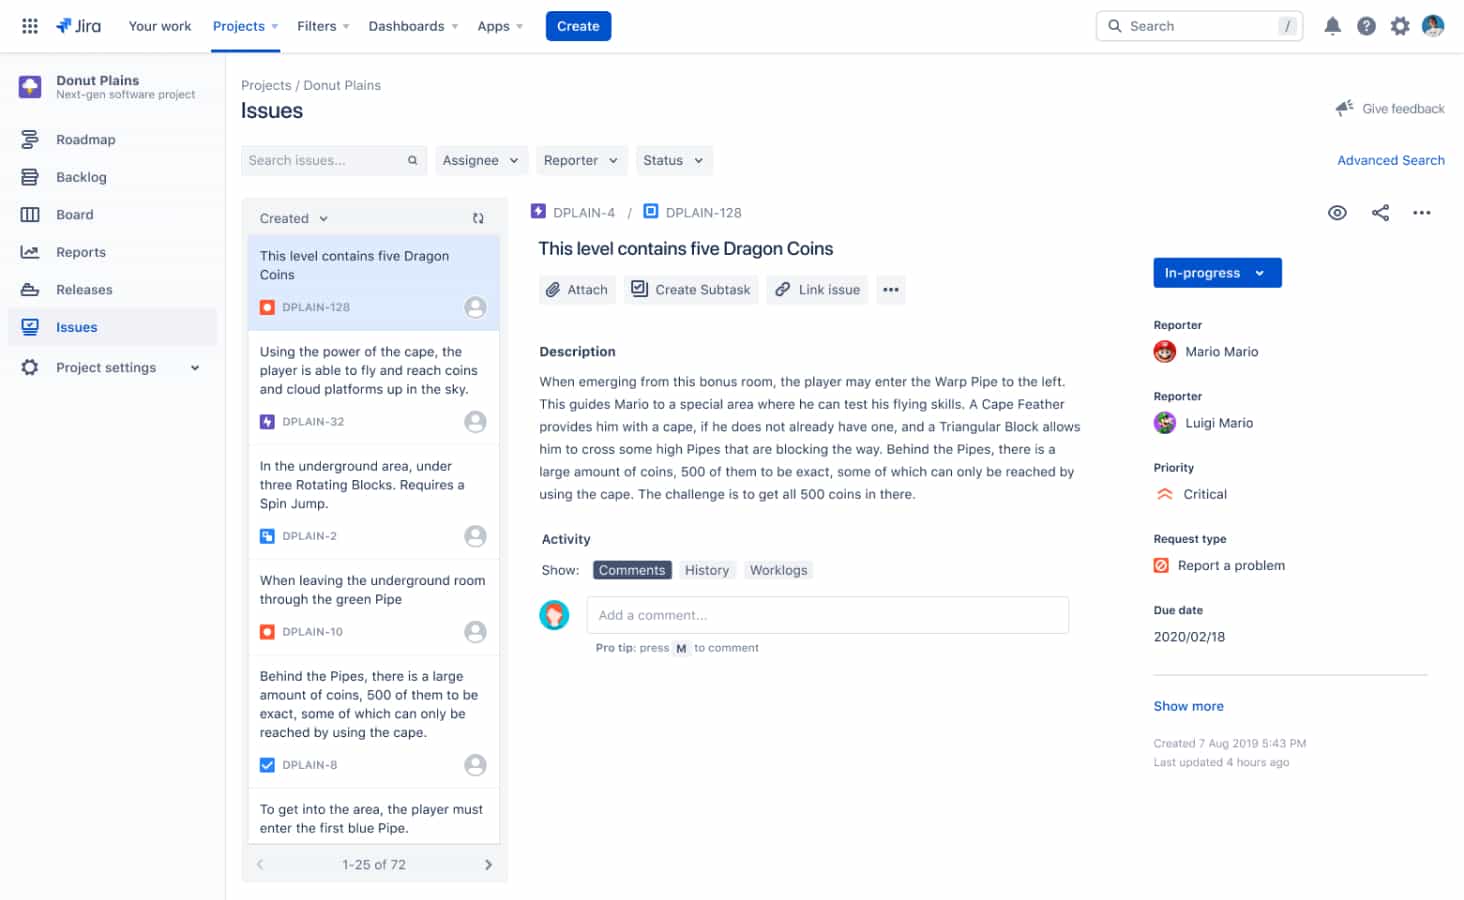The height and width of the screenshot is (900, 1464).
Task: Open the In-progress status dropdown
Action: [1217, 272]
